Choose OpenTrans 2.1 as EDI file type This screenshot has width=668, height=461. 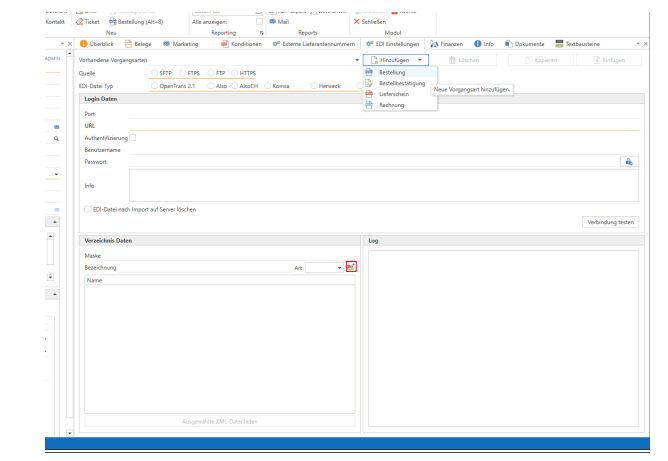point(153,86)
